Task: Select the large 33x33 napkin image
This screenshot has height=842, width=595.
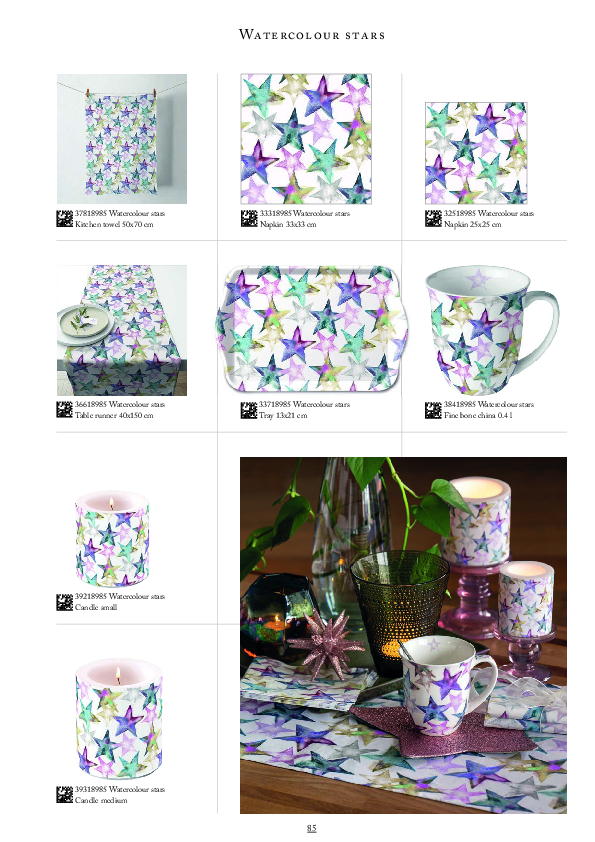Action: pyautogui.click(x=306, y=139)
